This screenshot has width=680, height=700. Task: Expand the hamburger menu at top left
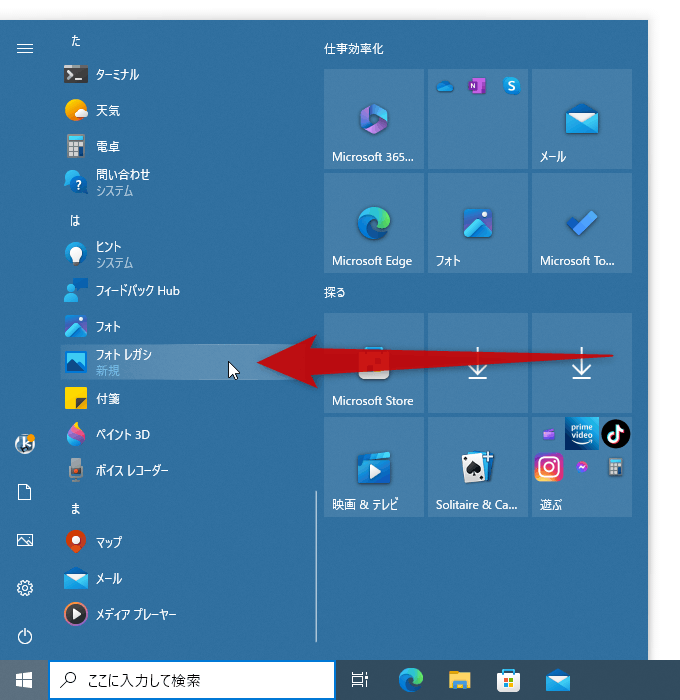click(x=25, y=48)
